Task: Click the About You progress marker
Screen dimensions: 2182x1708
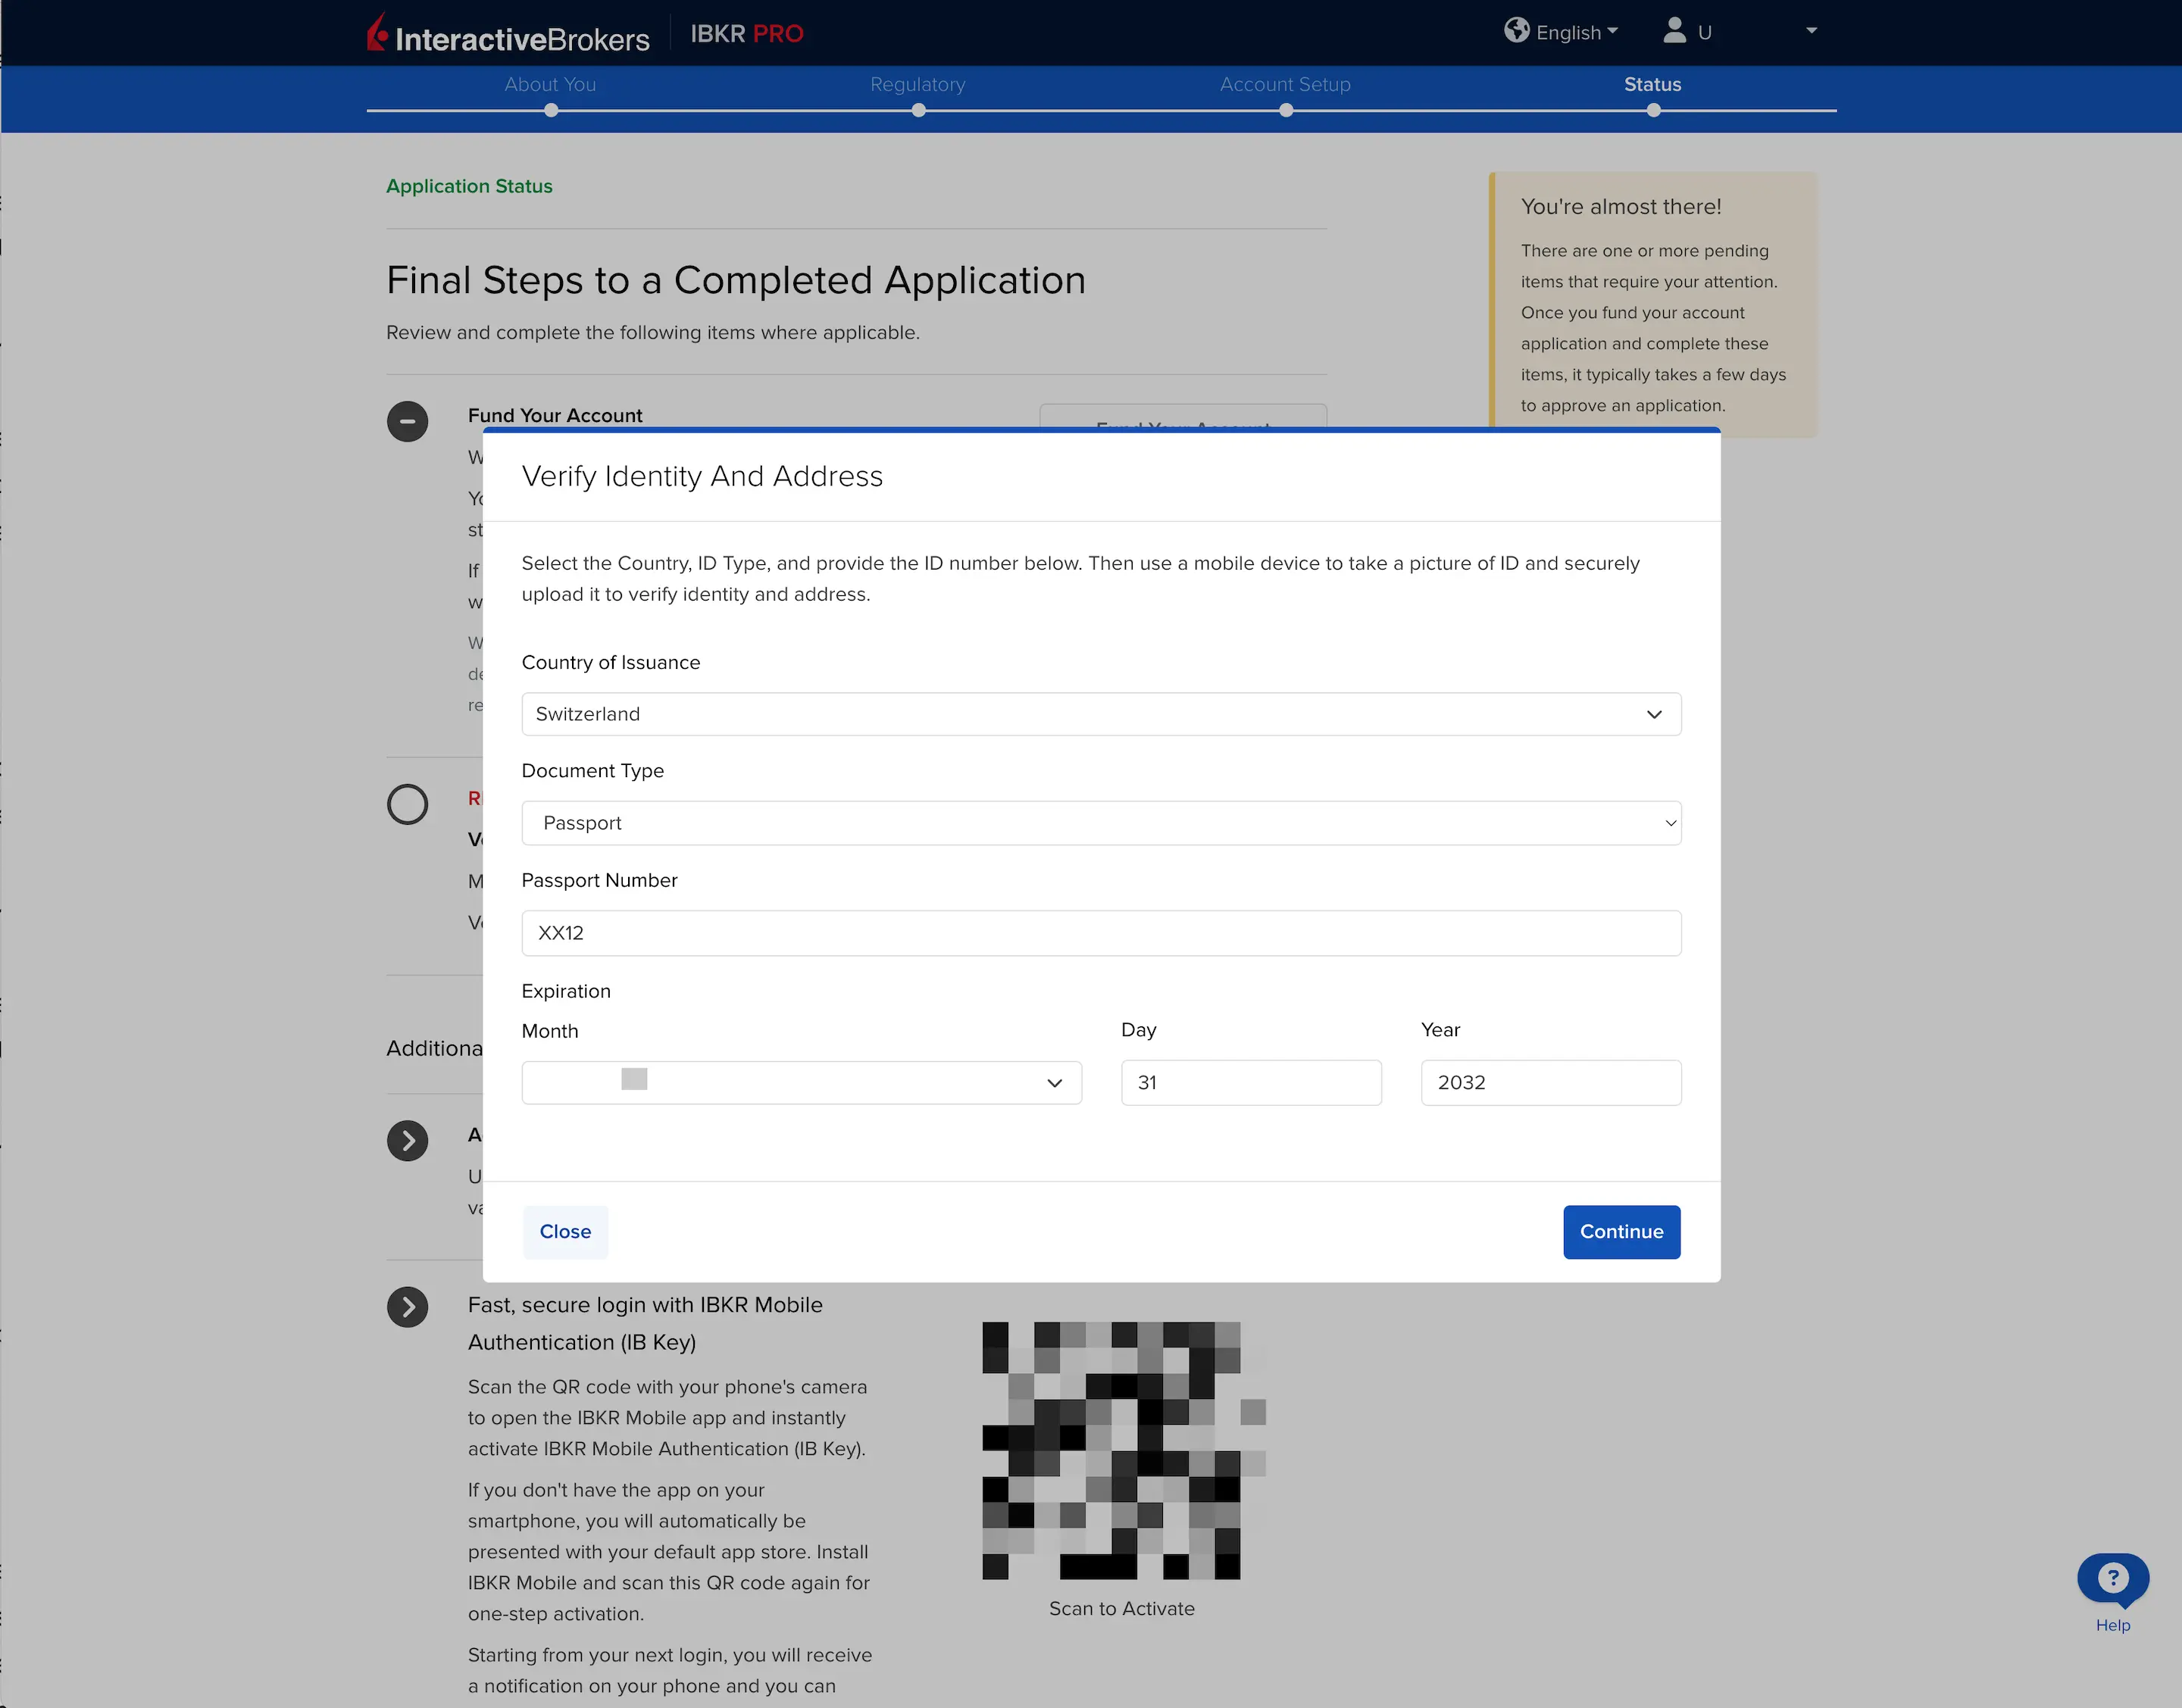Action: pyautogui.click(x=550, y=111)
